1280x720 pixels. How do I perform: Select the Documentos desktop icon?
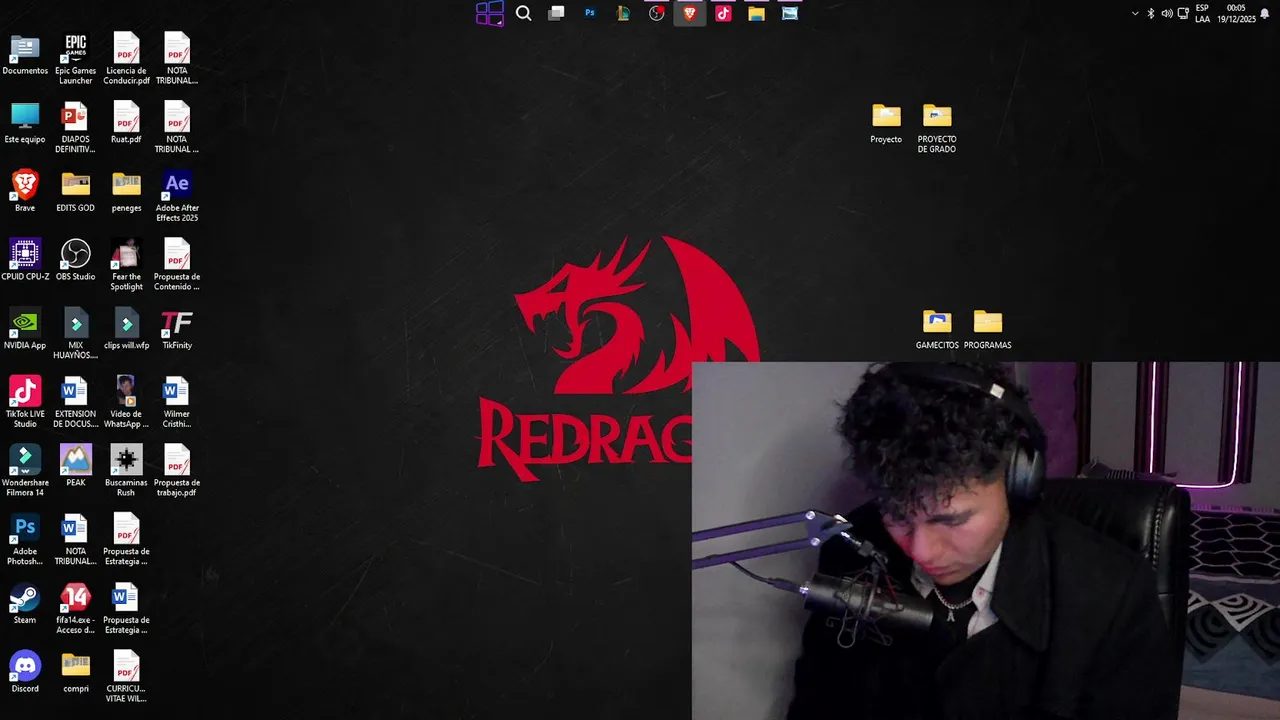(25, 54)
